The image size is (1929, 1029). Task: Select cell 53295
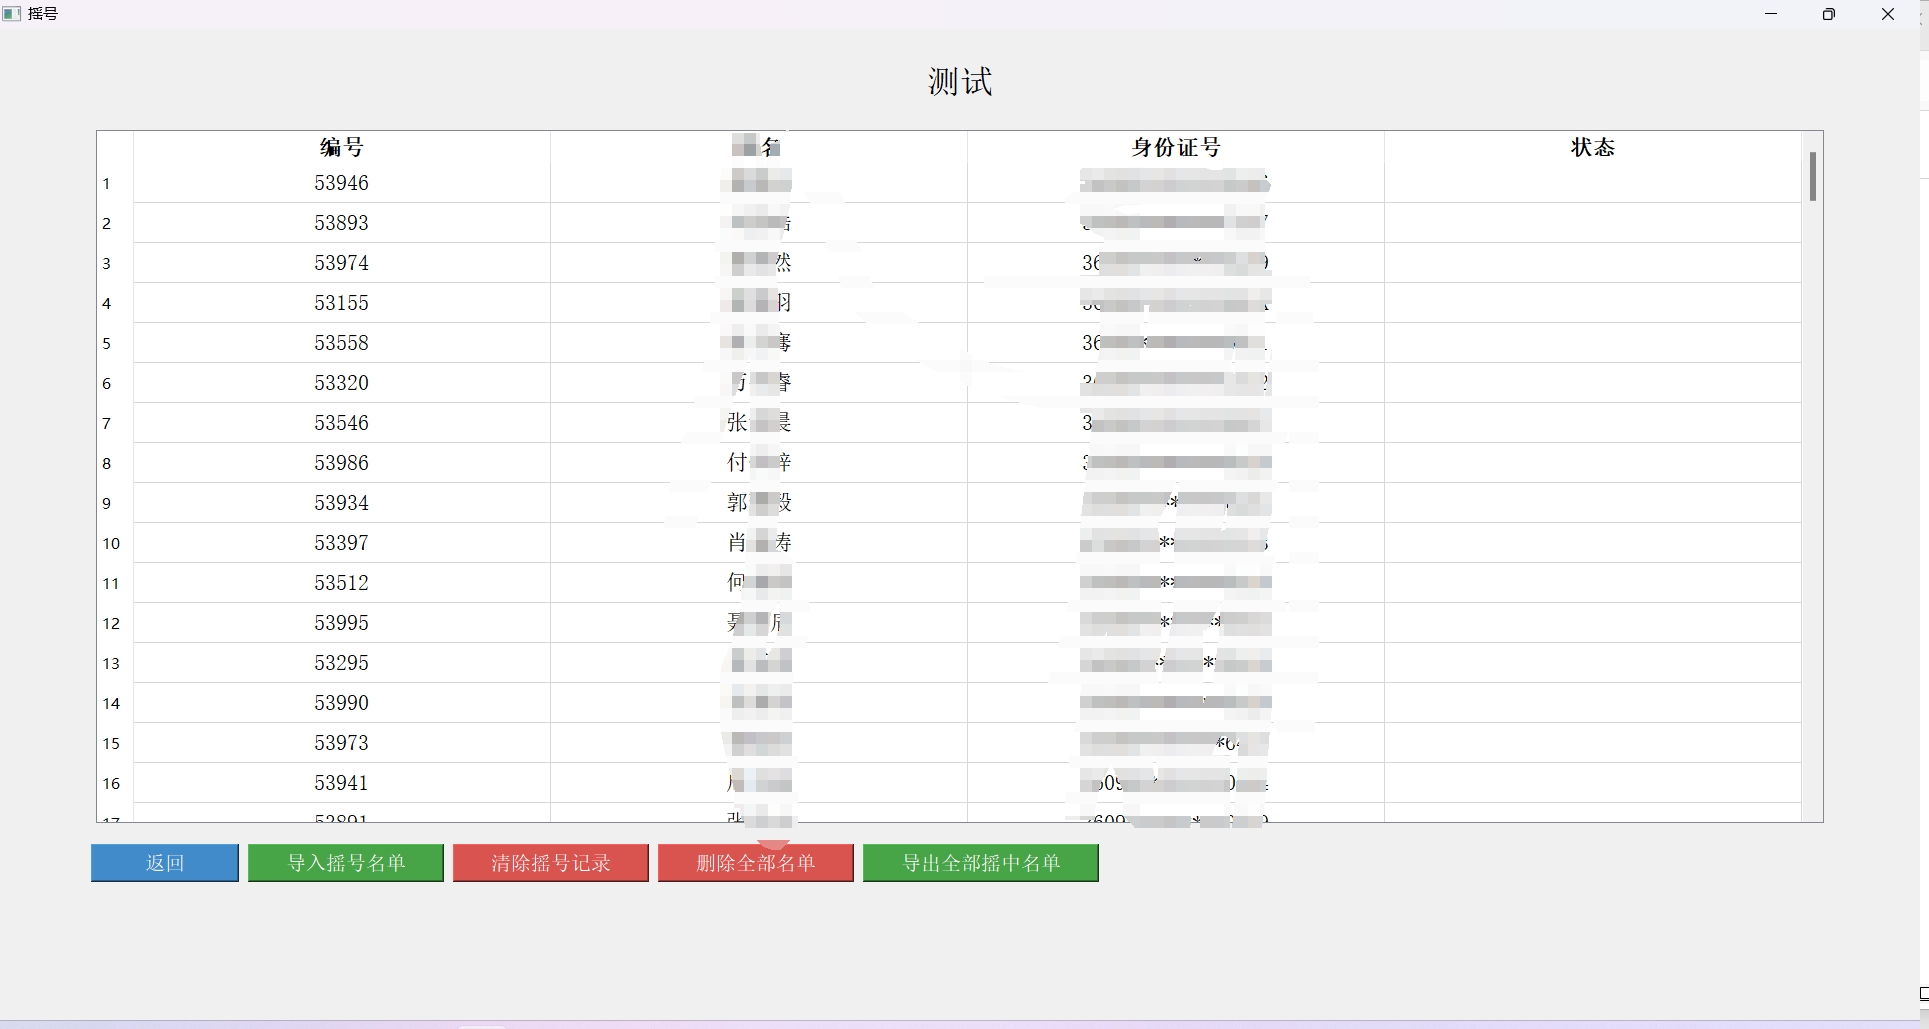[x=342, y=663]
